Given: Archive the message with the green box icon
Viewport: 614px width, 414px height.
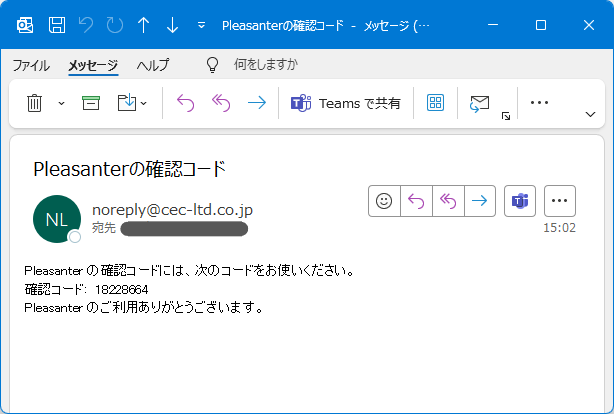Looking at the screenshot, I should [x=91, y=103].
